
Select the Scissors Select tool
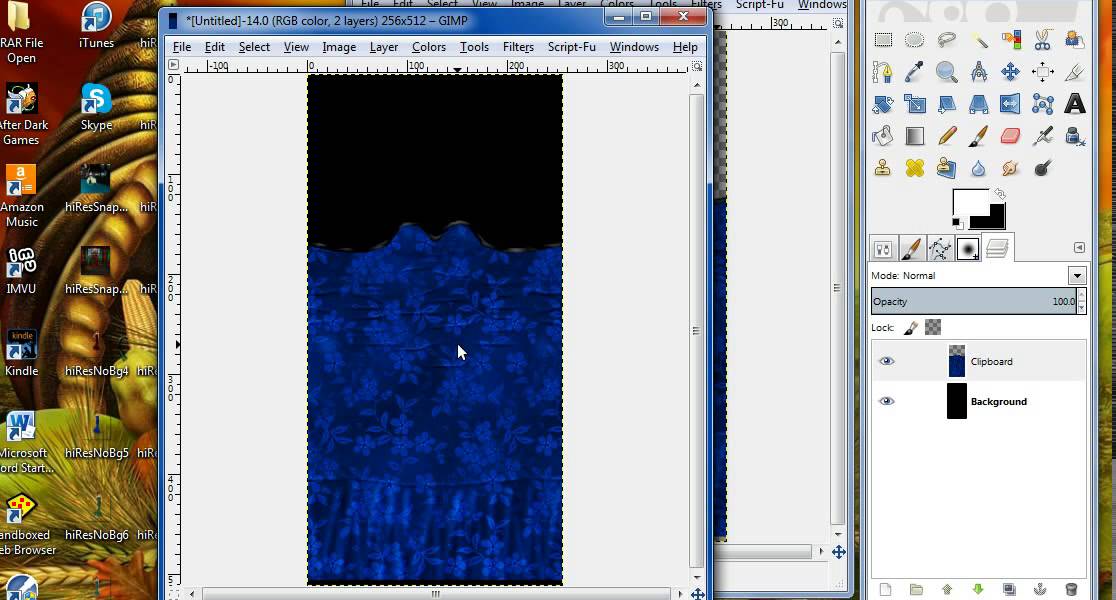1043,40
